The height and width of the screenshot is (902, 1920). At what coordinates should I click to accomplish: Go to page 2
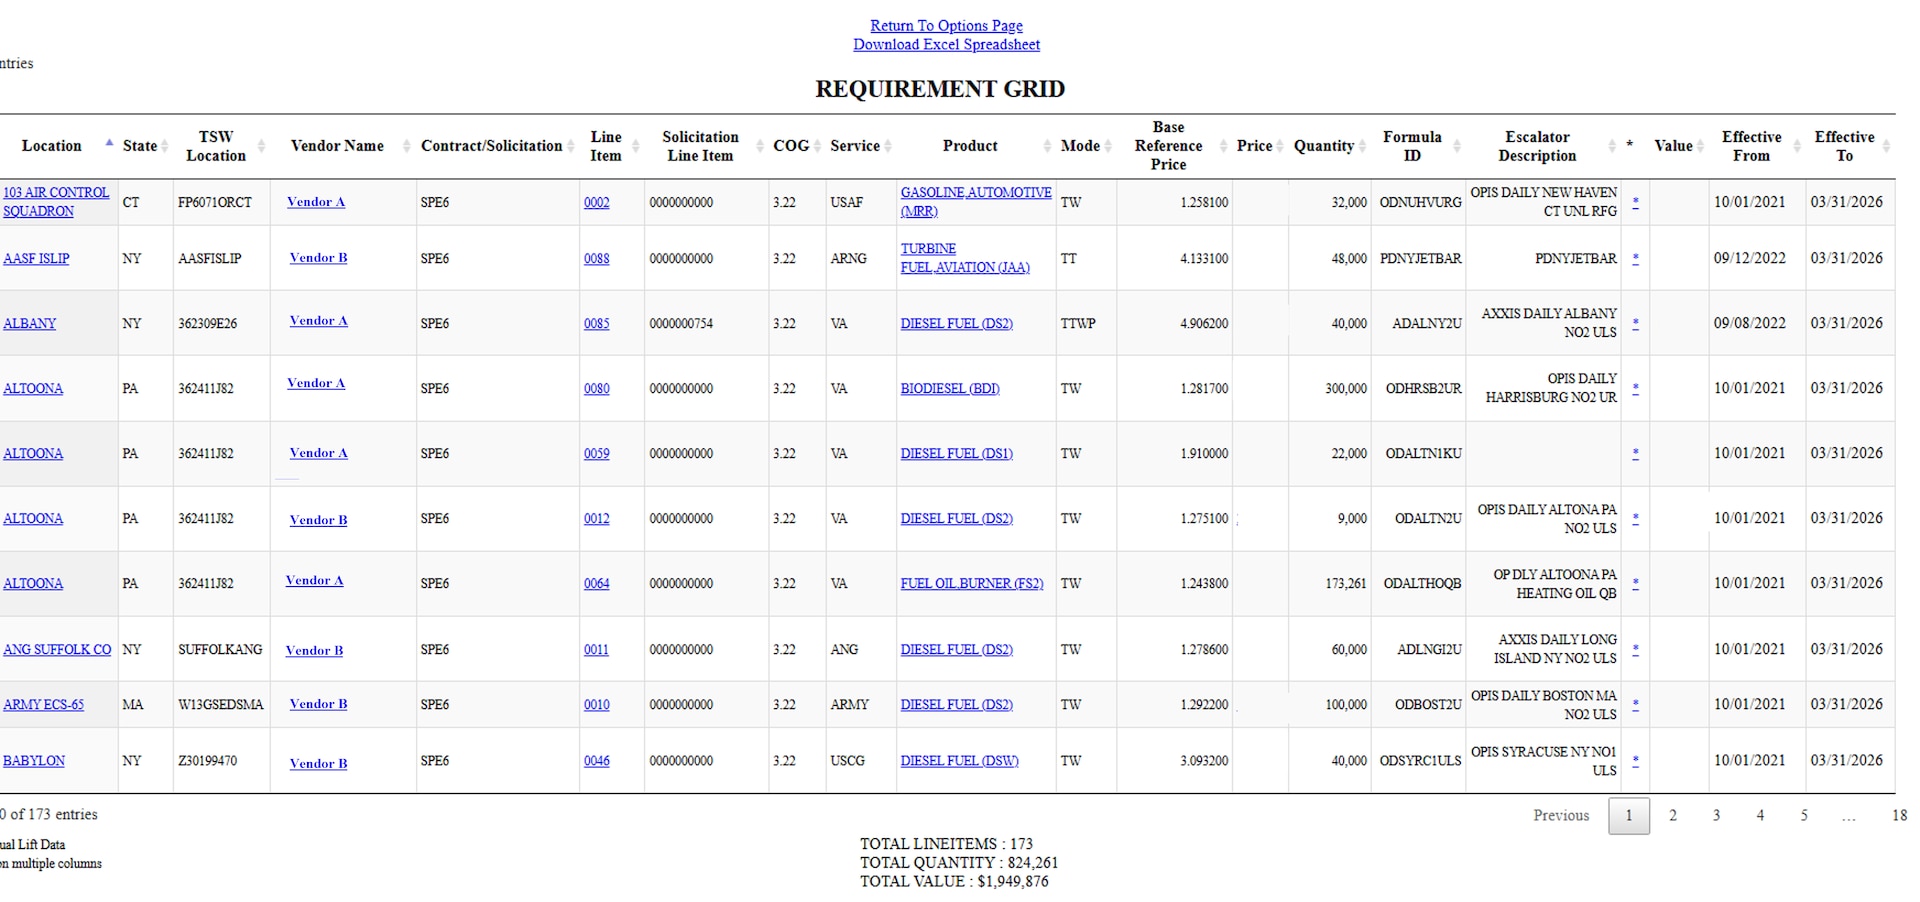point(1673,815)
